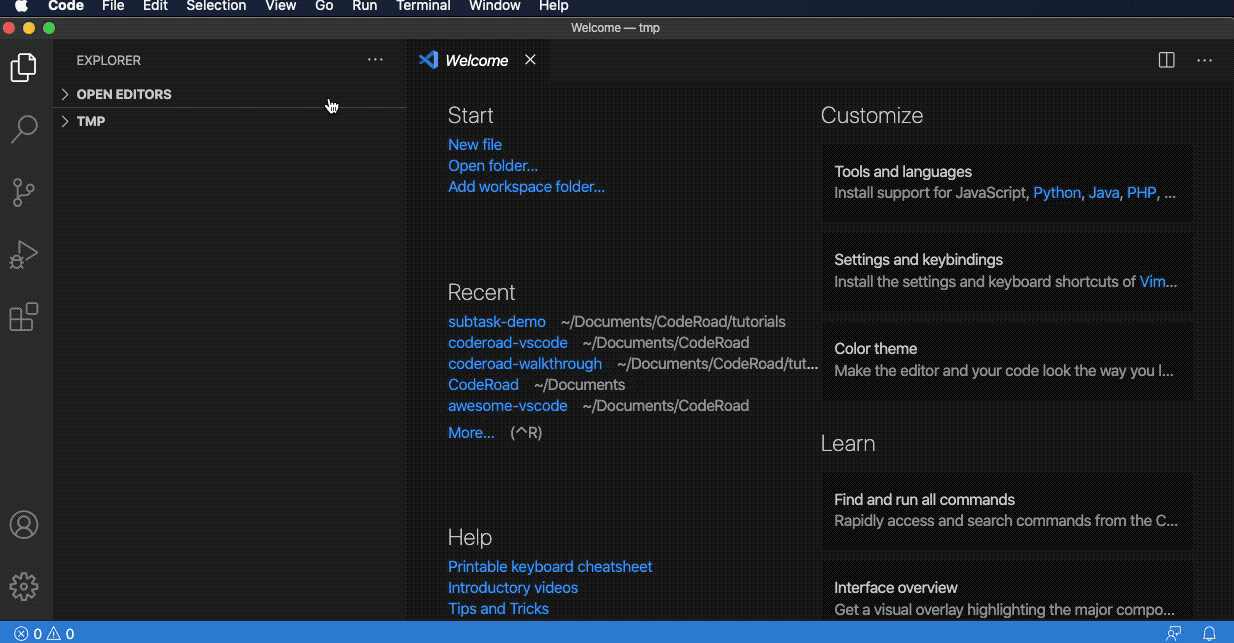1234x643 pixels.
Task: Expand the TMP folder section
Action: pyautogui.click(x=90, y=121)
